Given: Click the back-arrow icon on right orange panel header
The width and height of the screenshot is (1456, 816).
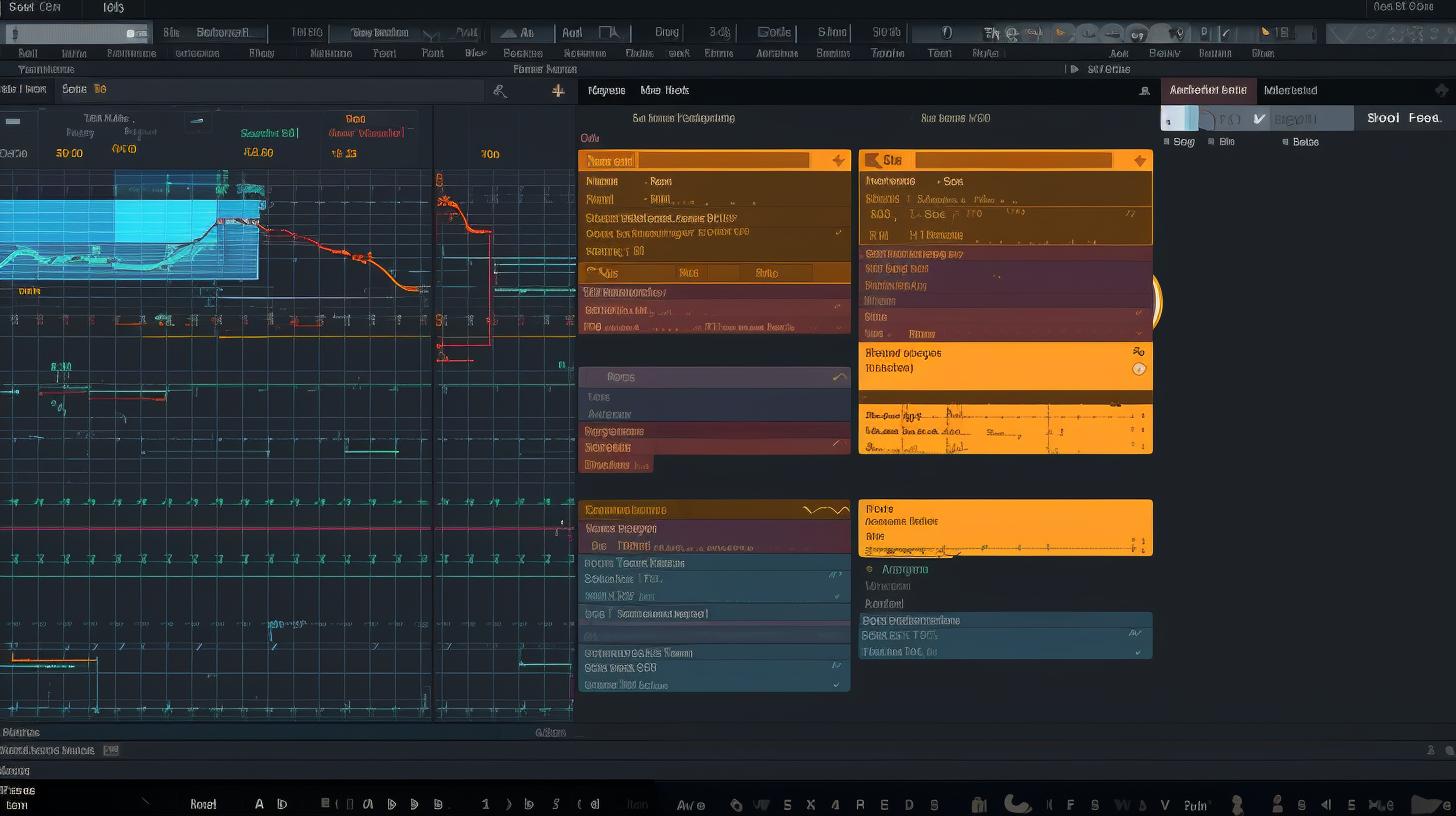Looking at the screenshot, I should tap(871, 160).
